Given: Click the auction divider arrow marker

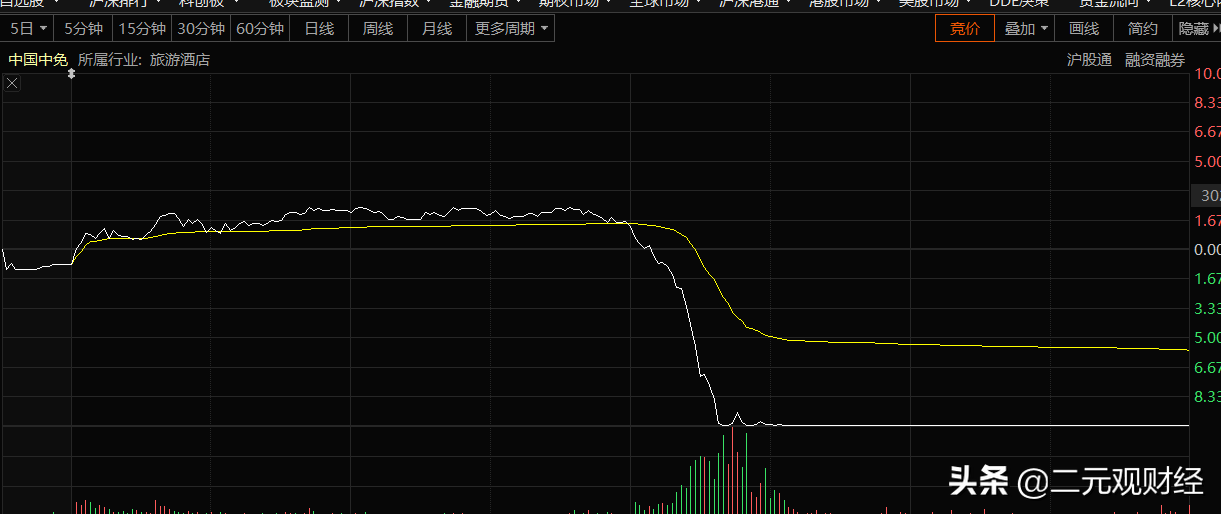Looking at the screenshot, I should (x=72, y=73).
